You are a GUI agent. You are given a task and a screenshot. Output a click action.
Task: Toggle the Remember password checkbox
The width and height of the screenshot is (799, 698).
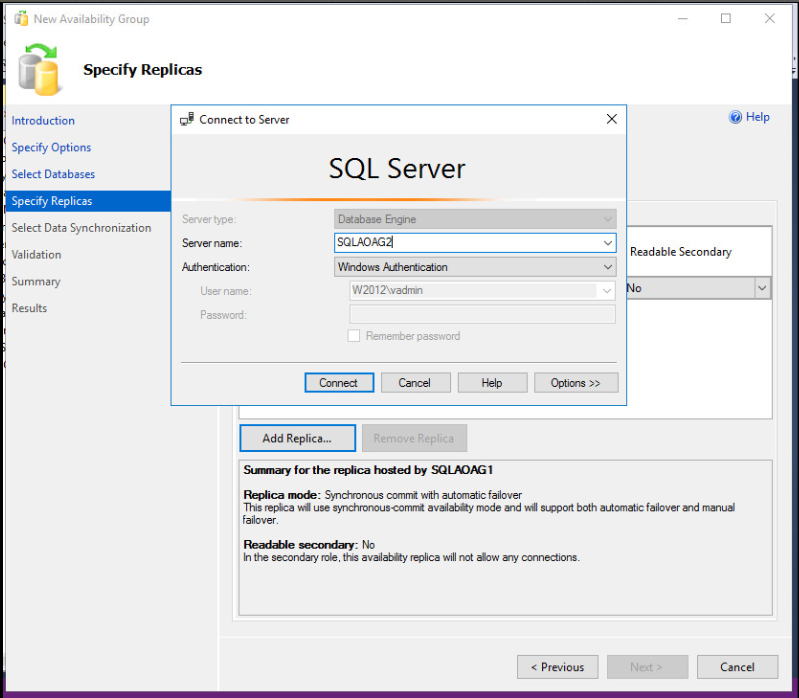(354, 336)
